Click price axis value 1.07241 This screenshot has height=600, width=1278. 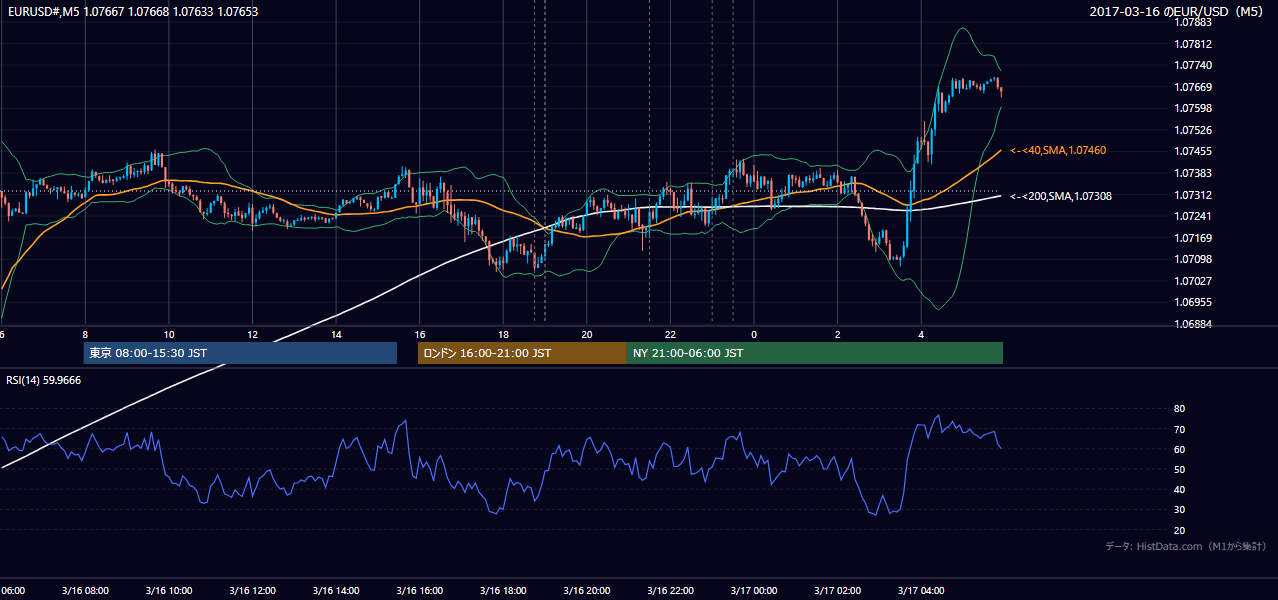(1194, 216)
